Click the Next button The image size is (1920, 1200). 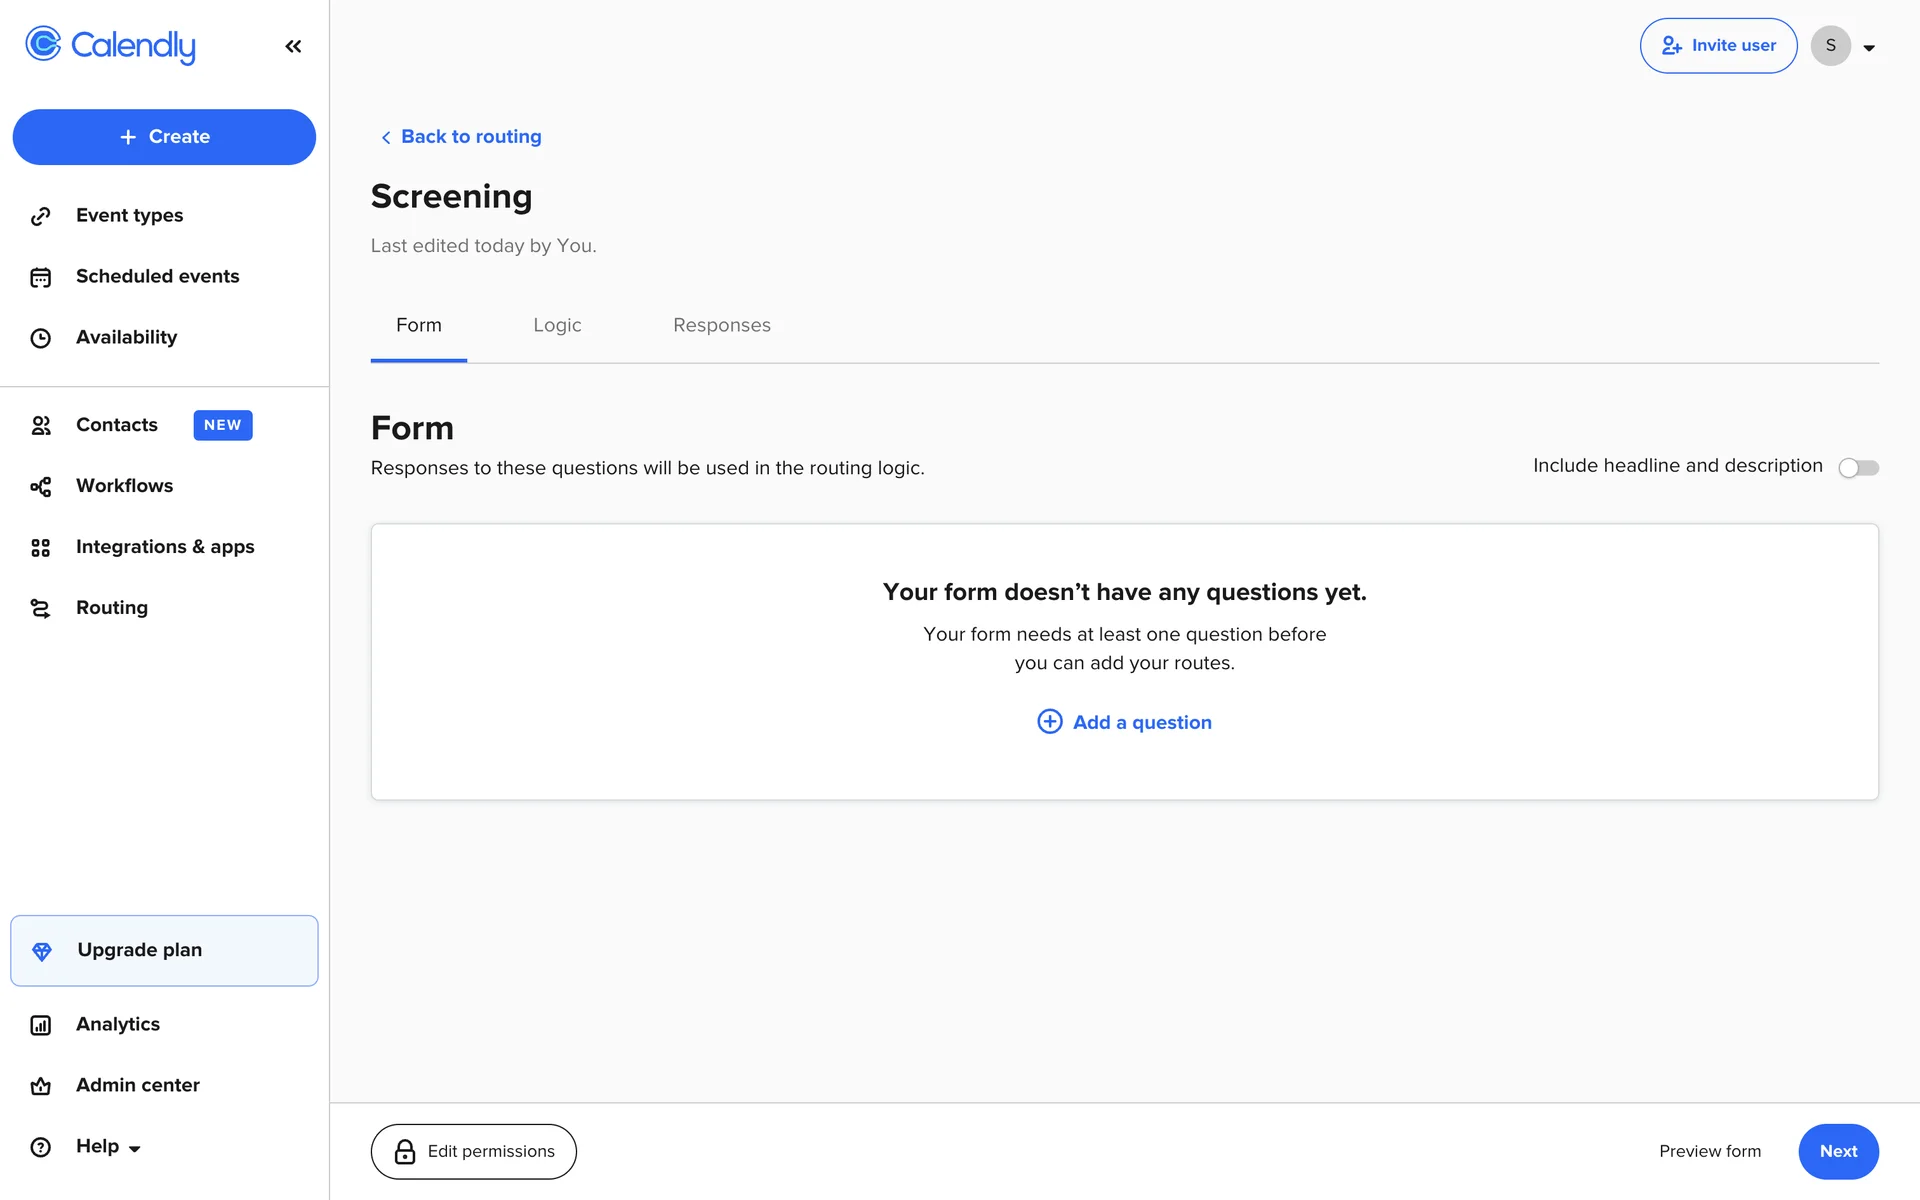coord(1837,1151)
